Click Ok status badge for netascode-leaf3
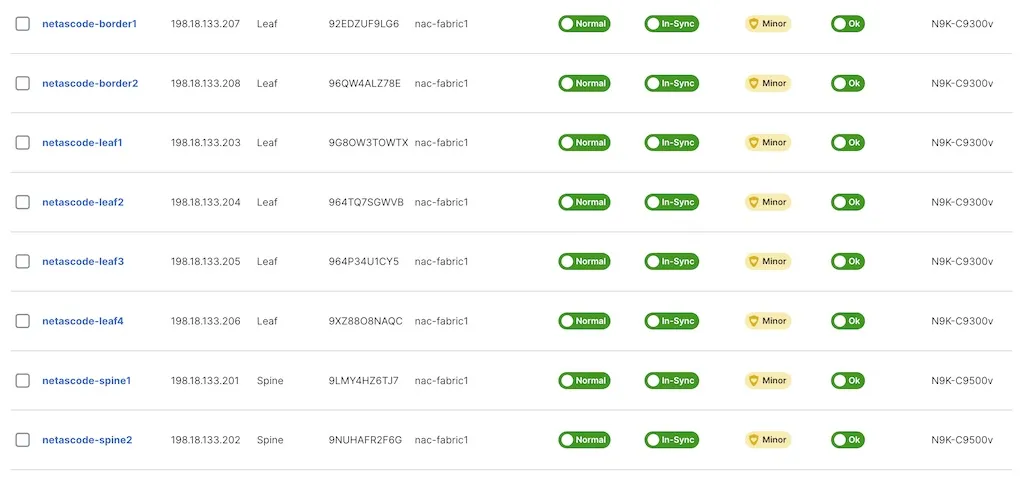Viewport: 1024px width, 484px height. click(x=847, y=262)
